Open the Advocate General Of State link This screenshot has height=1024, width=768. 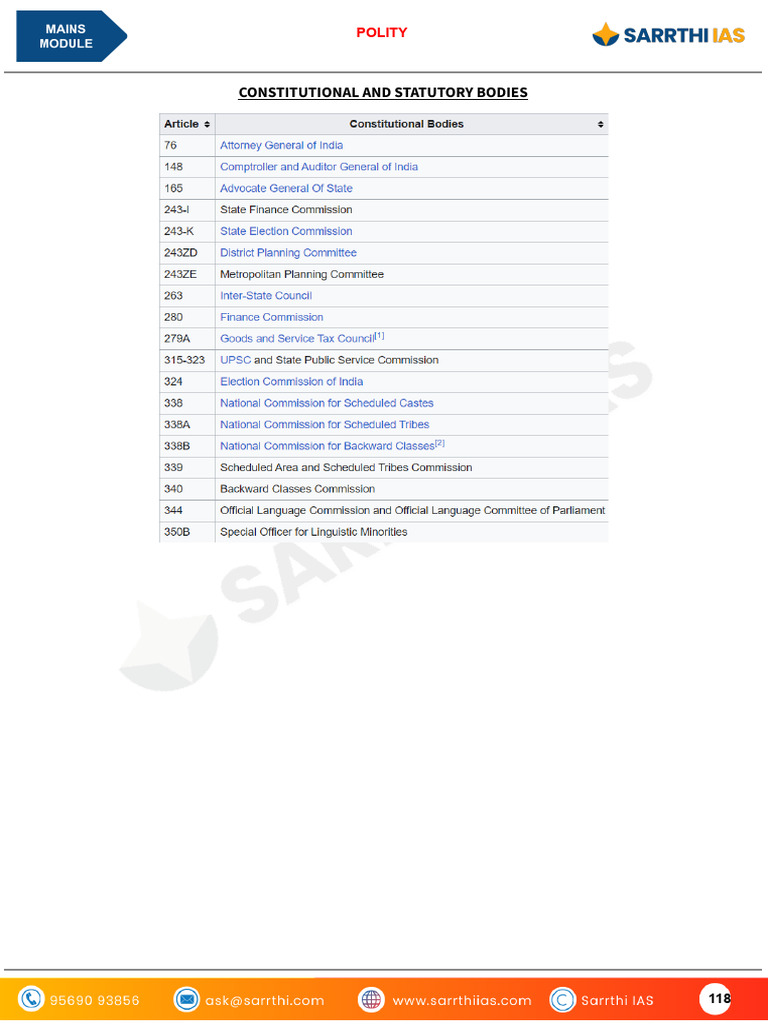pyautogui.click(x=286, y=188)
